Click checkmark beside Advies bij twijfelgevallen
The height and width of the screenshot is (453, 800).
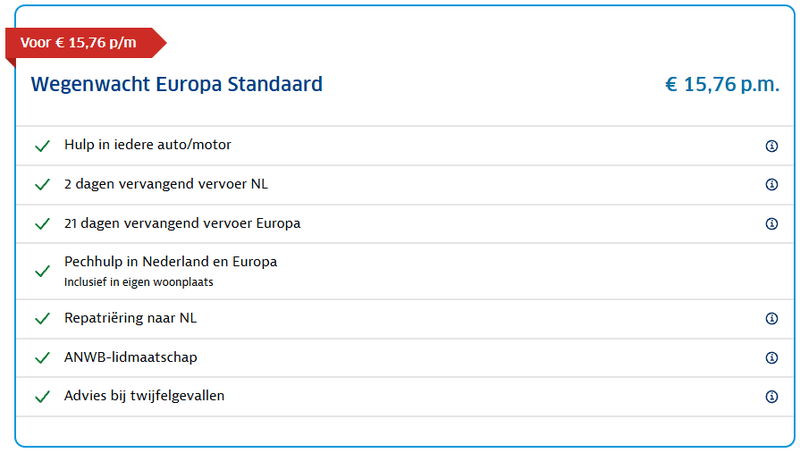coord(42,397)
